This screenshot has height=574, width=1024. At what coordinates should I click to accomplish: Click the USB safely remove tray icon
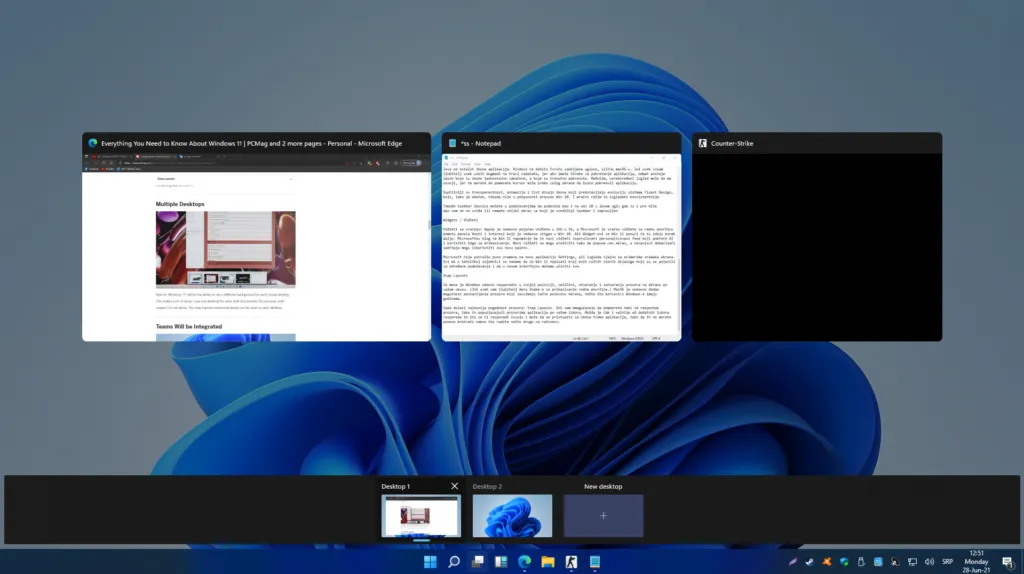pyautogui.click(x=861, y=562)
